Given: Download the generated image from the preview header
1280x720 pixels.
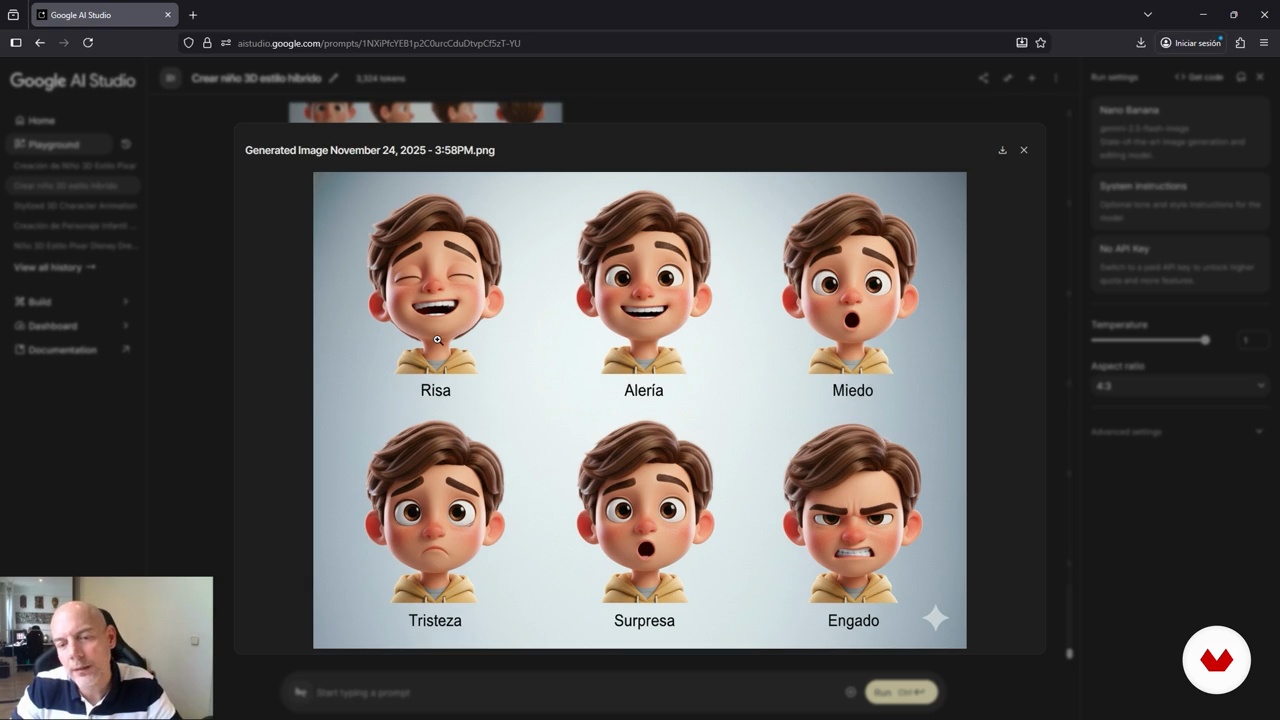Looking at the screenshot, I should pos(1002,150).
